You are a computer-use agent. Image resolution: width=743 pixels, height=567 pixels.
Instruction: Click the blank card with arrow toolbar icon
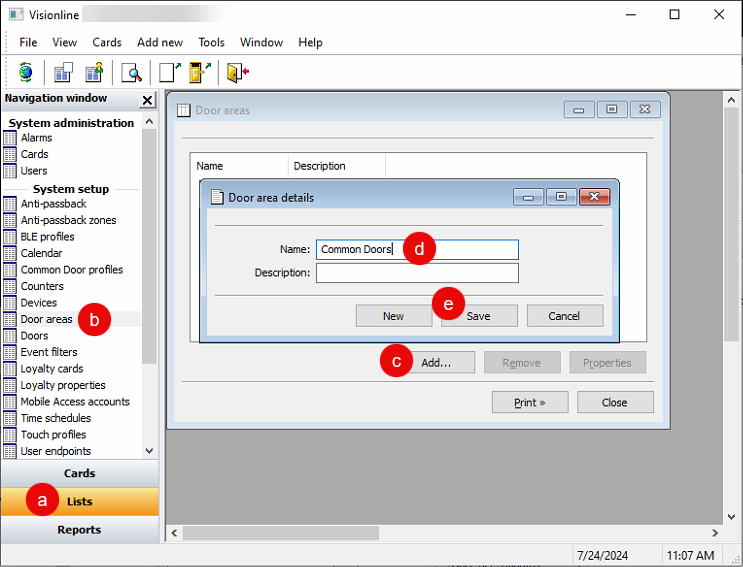169,72
